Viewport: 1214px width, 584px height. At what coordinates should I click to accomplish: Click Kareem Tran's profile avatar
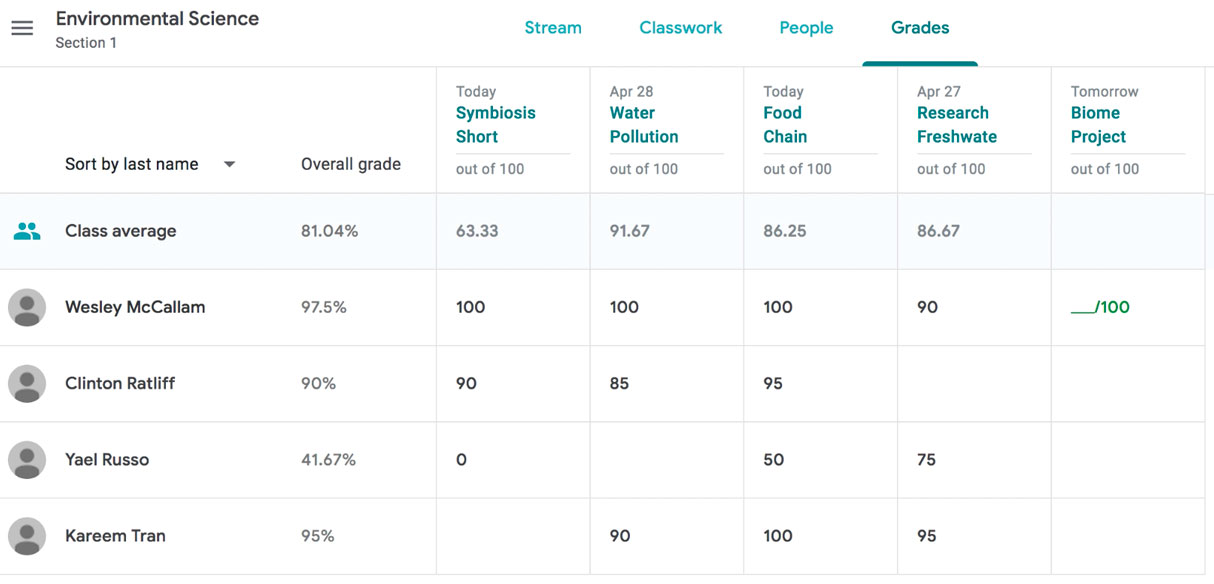tap(27, 536)
